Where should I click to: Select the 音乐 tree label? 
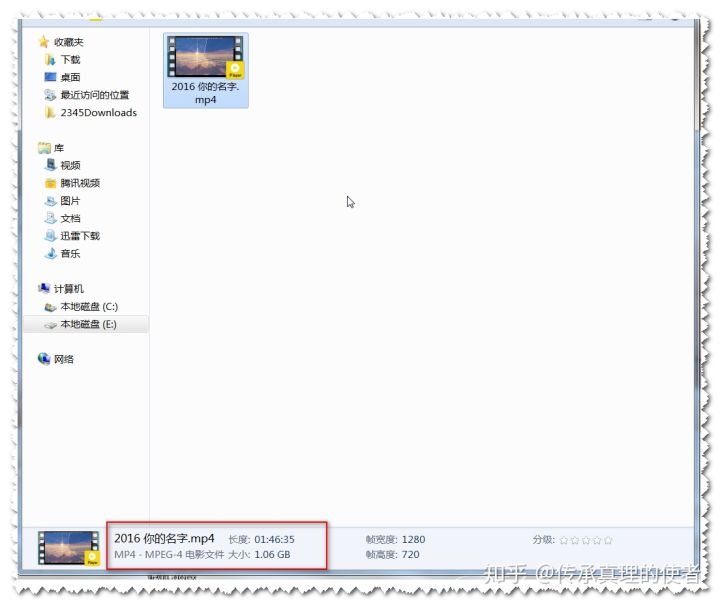pyautogui.click(x=70, y=253)
